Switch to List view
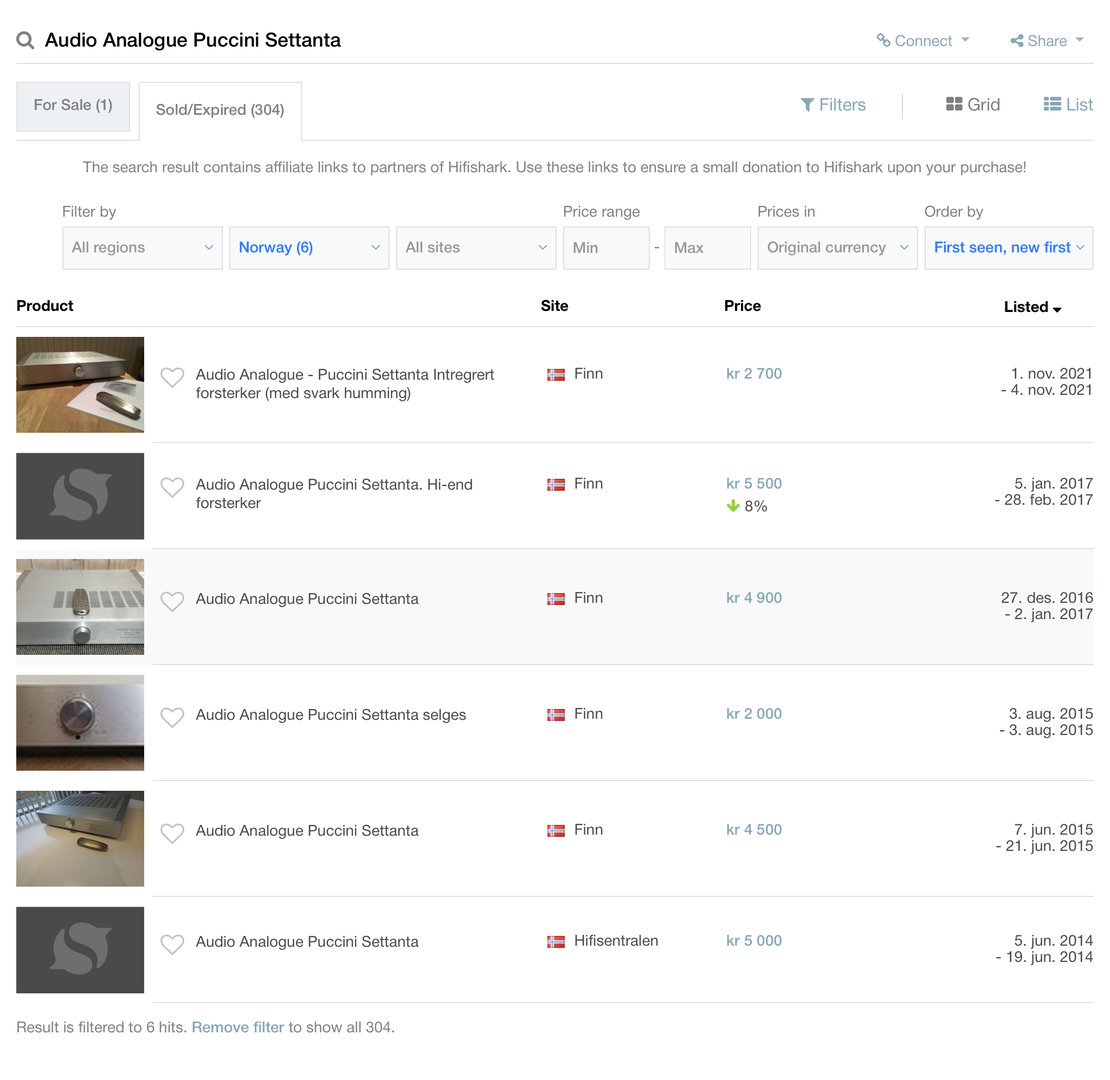This screenshot has height=1080, width=1110. pyautogui.click(x=1067, y=105)
